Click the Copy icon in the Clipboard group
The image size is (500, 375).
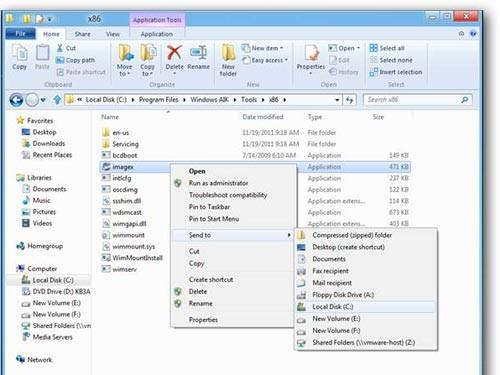pyautogui.click(x=20, y=57)
